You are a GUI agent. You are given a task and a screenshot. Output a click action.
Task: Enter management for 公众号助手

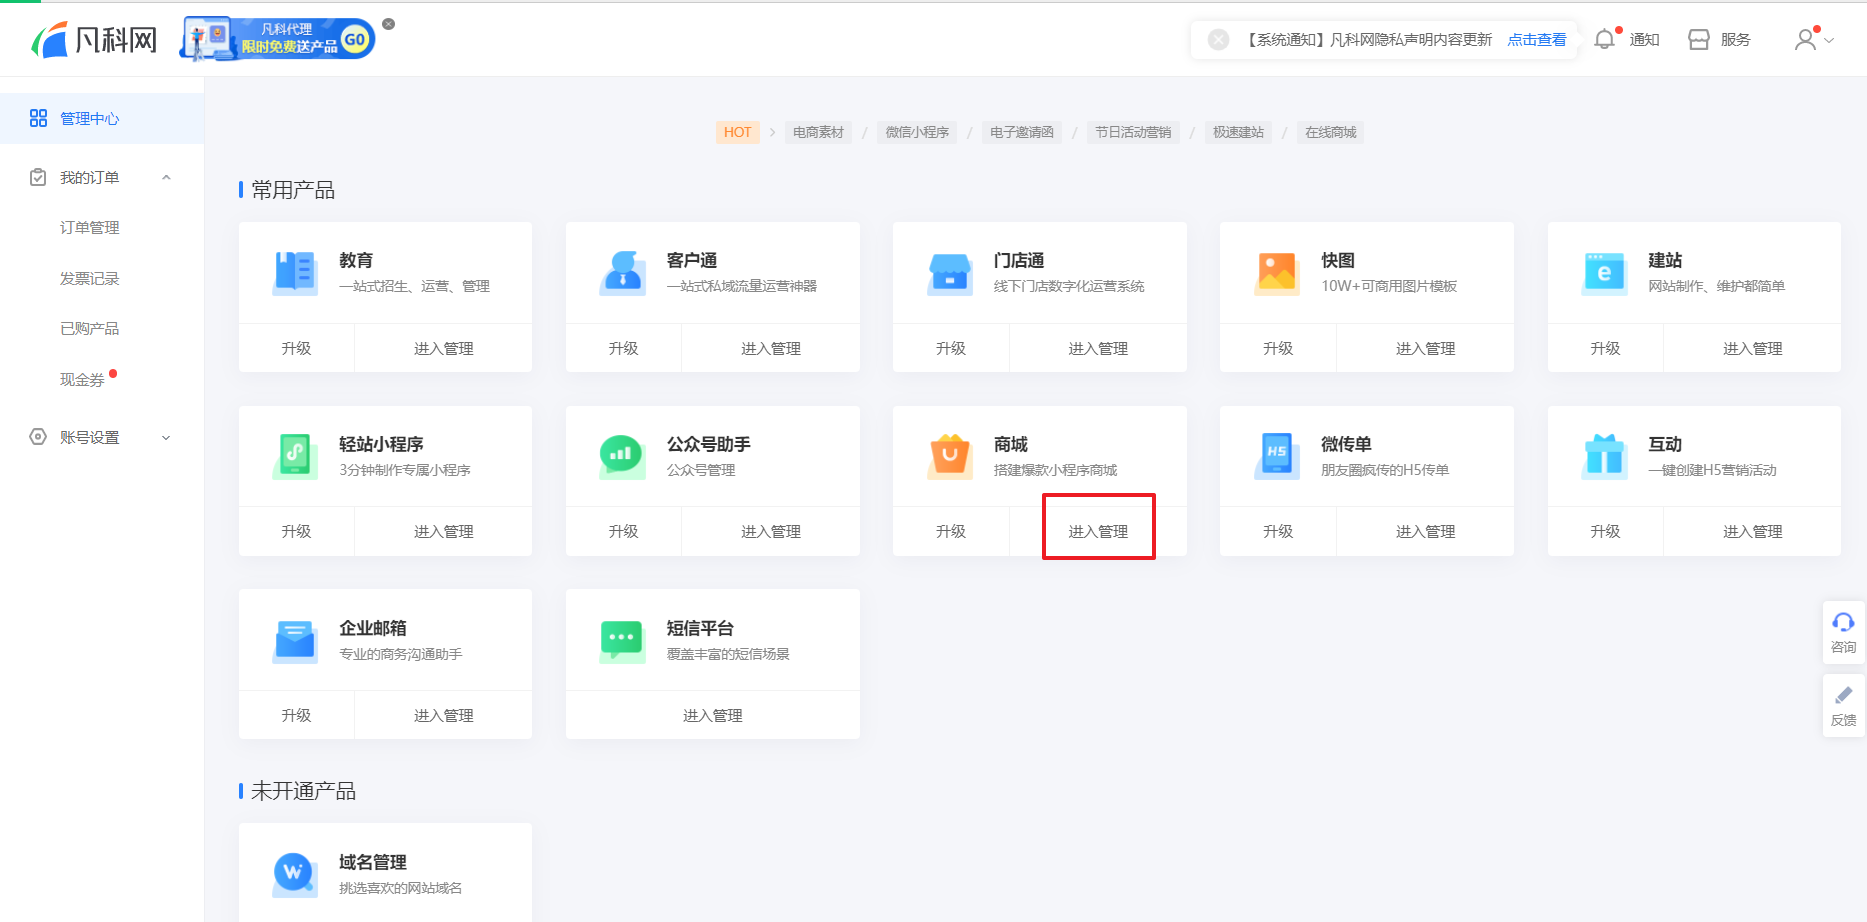point(771,531)
